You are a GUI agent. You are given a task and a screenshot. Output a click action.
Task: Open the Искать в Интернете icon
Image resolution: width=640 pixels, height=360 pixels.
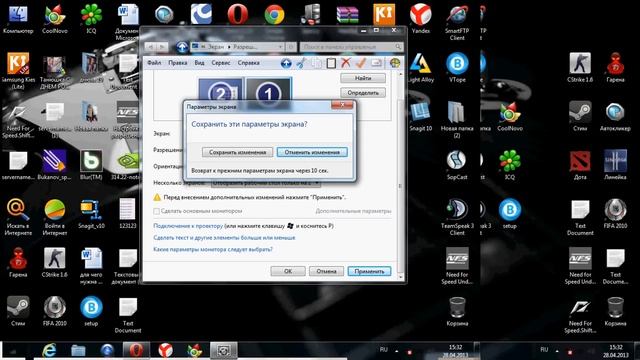click(x=18, y=217)
